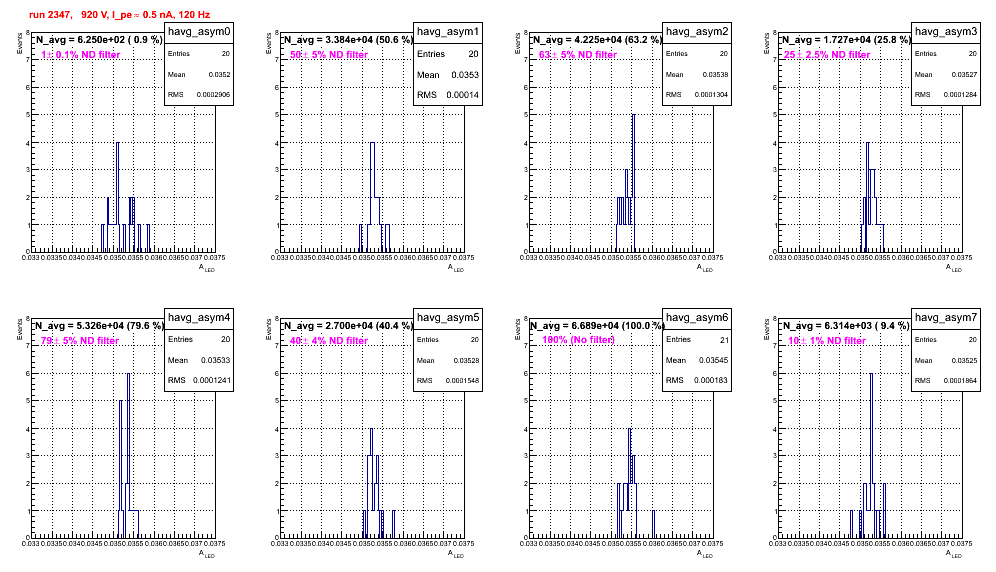
Task: Pick the magenta 100% (No filter) label
Action: (578, 340)
